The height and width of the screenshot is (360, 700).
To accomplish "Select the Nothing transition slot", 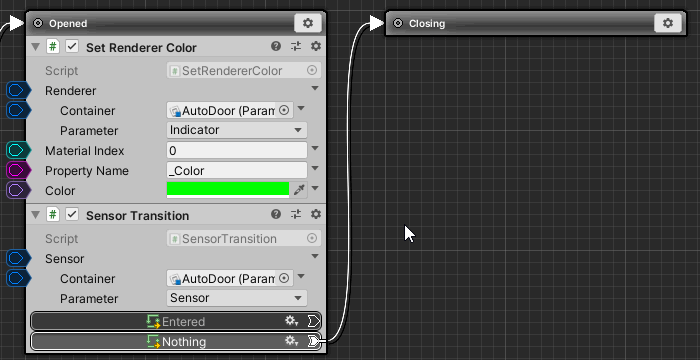I will point(176,342).
